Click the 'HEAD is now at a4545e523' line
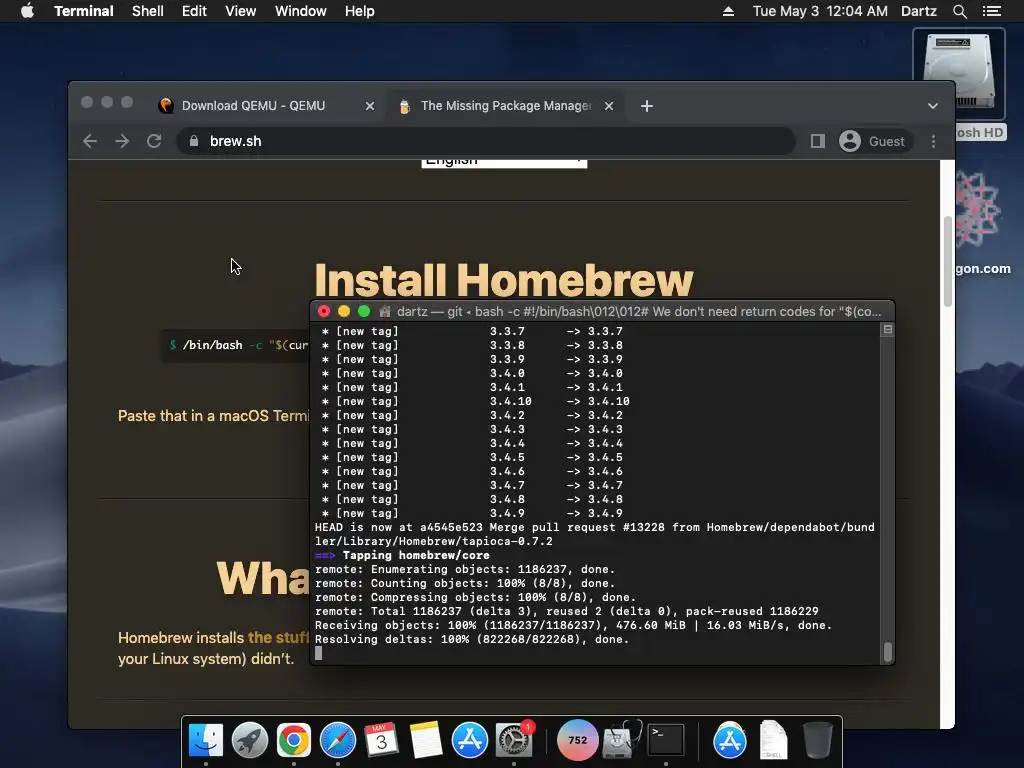Screen dimensions: 1024x768 coord(595,534)
